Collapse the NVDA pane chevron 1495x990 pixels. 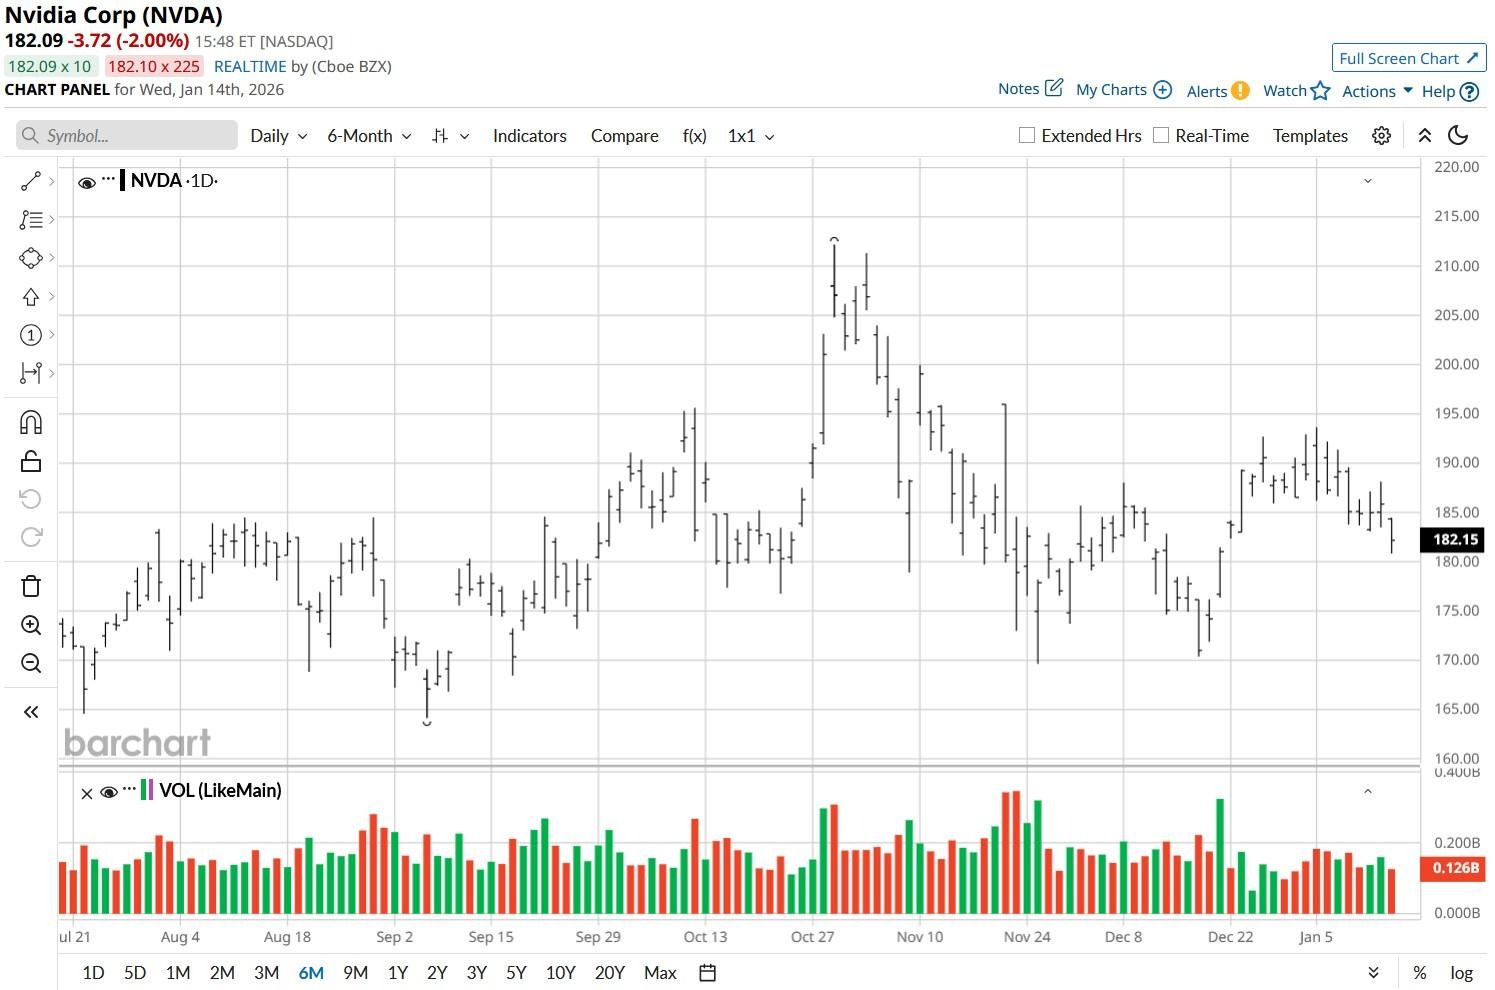click(x=1367, y=181)
